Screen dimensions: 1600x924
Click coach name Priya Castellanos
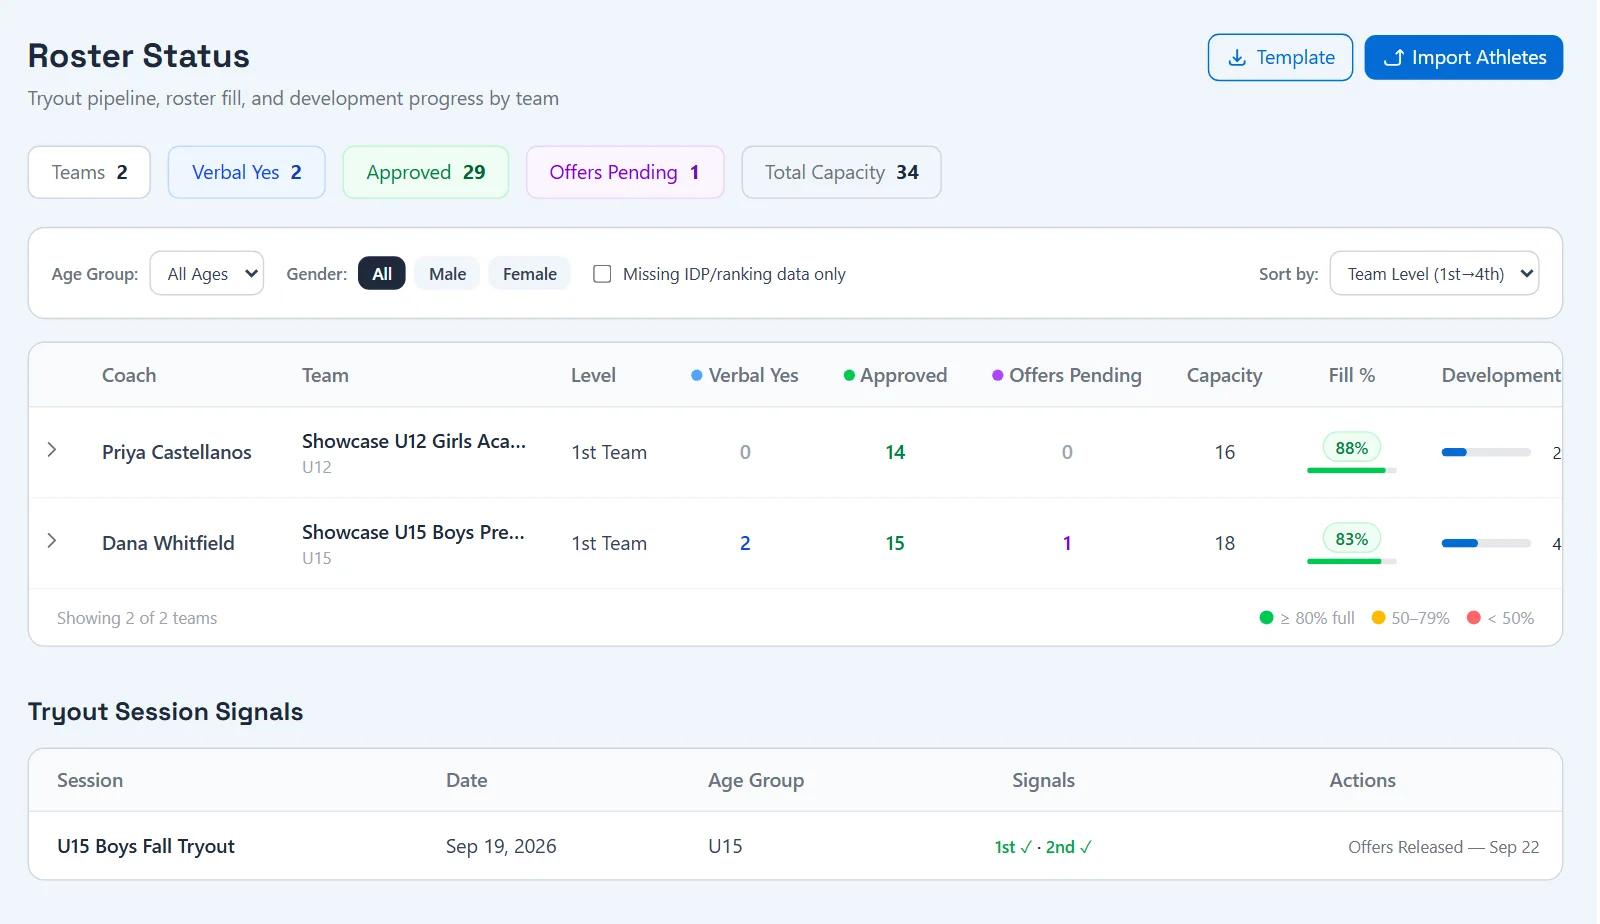177,452
